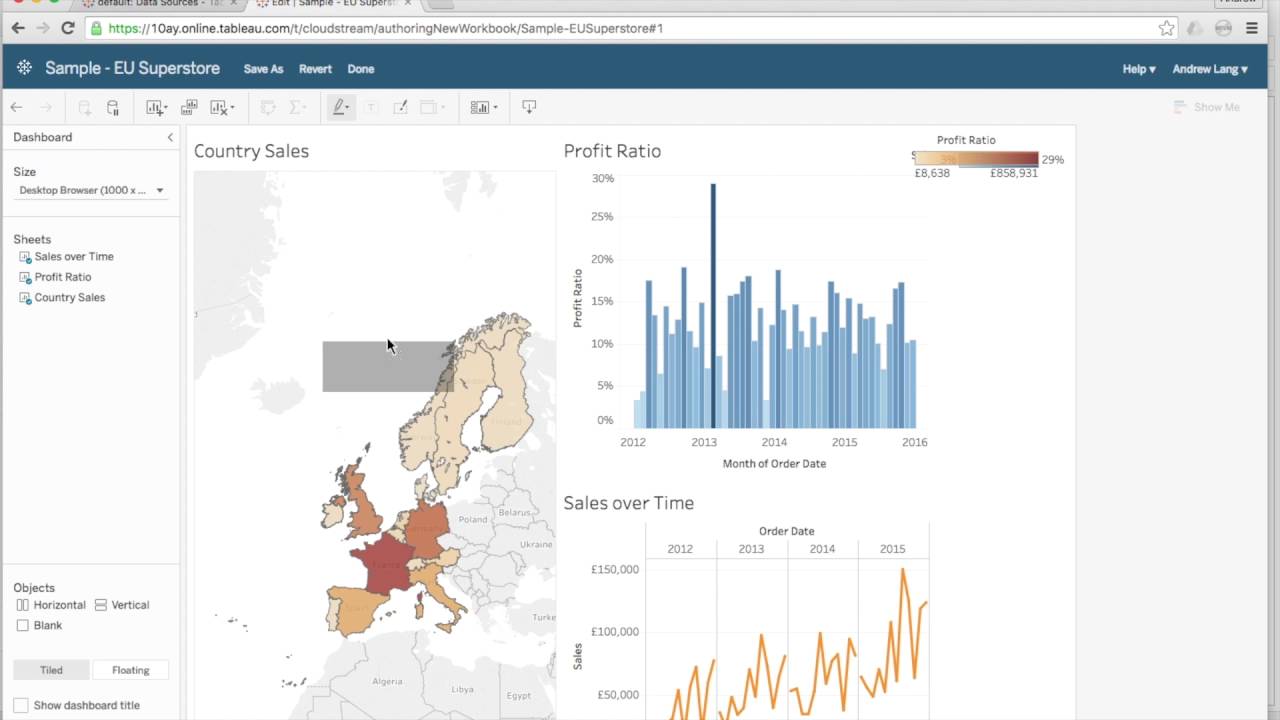Toggle mark labels with the T icon
Screen dimensions: 1280x720
[371, 107]
